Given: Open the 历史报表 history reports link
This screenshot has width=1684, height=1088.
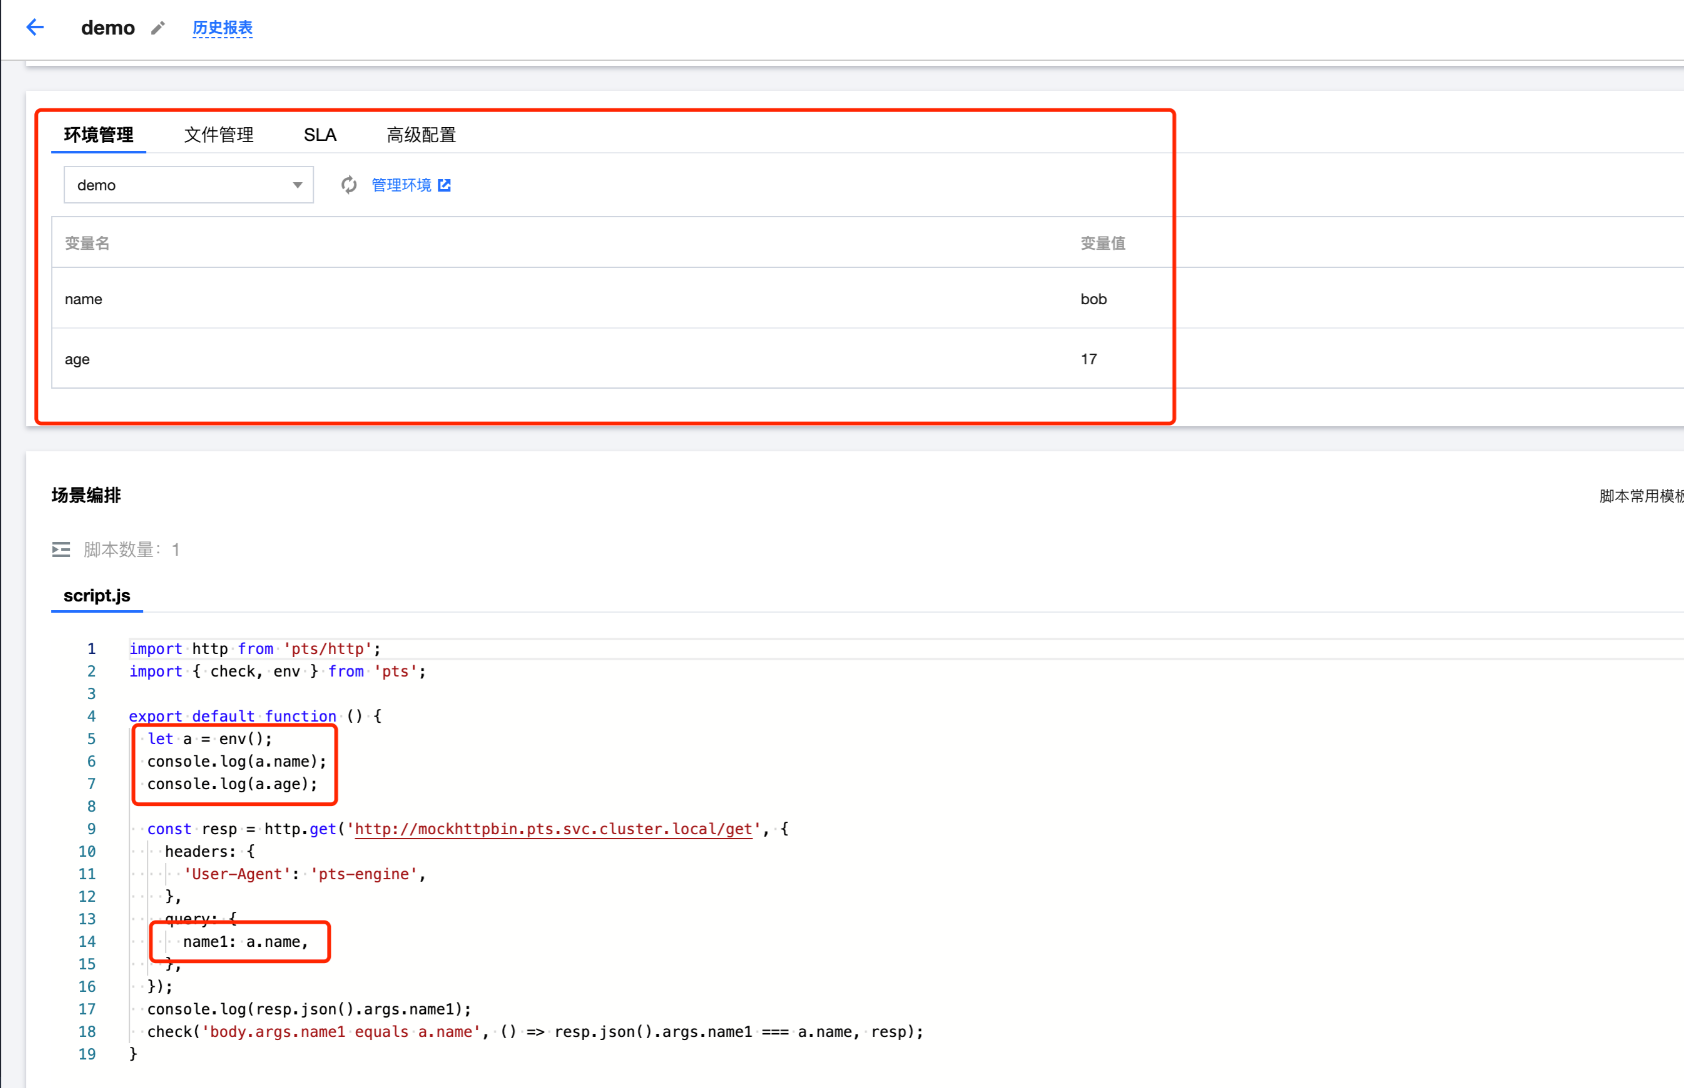Looking at the screenshot, I should pos(222,28).
